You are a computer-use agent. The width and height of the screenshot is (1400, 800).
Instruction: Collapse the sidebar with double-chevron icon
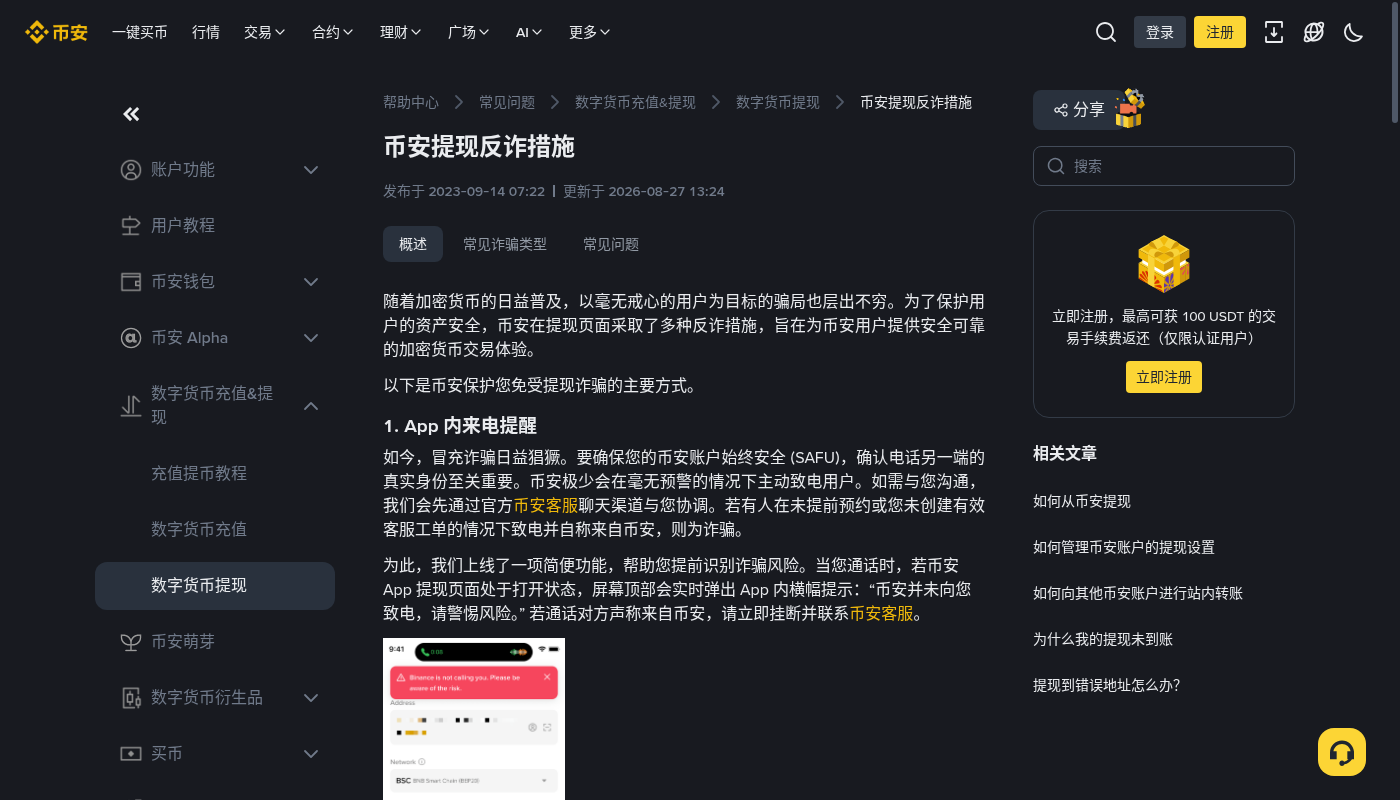coord(131,114)
